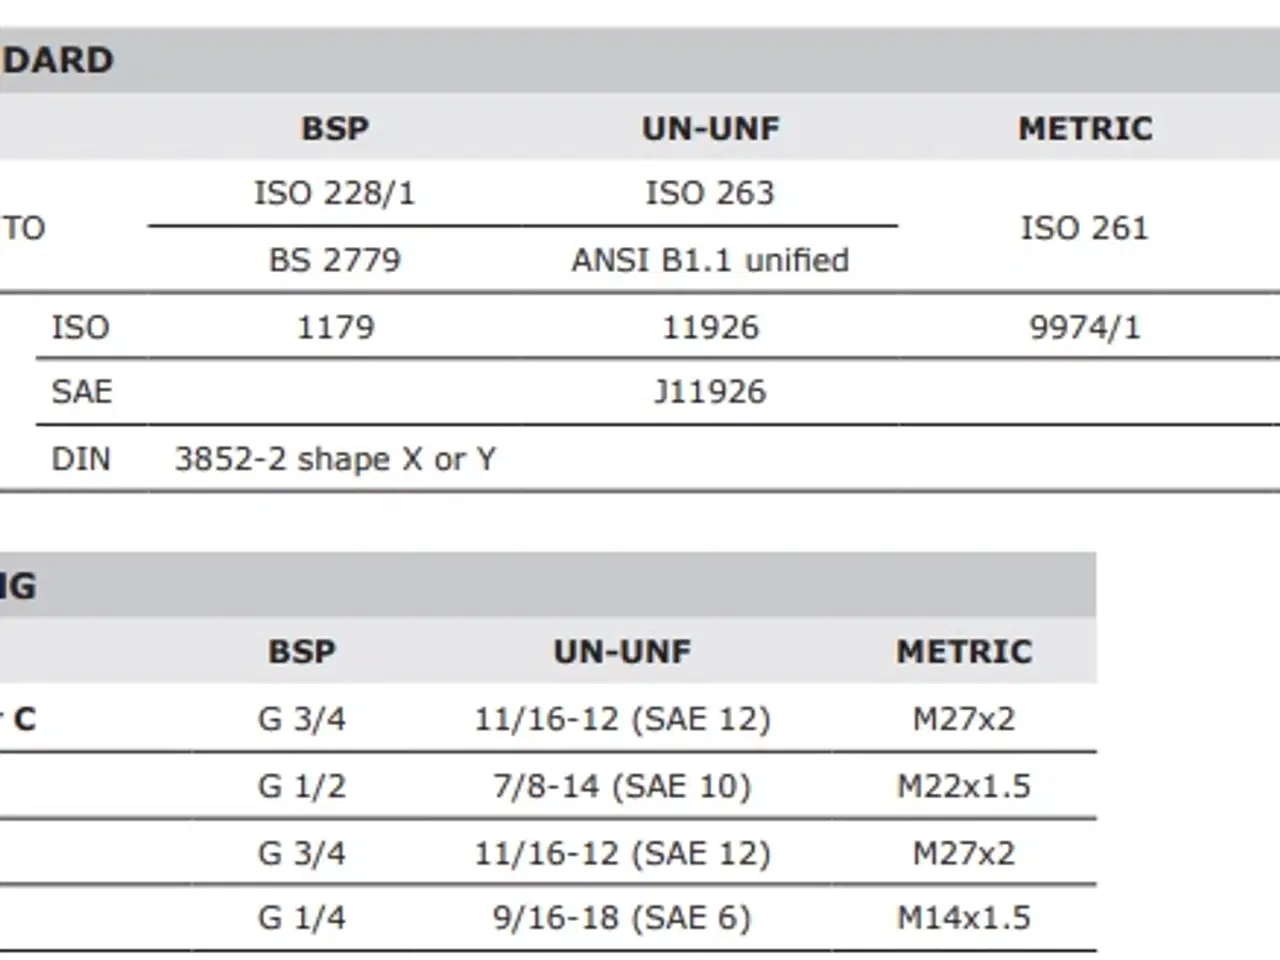This screenshot has height=960, width=1280.
Task: Select the ISO 228/1 cell
Action: tap(335, 192)
